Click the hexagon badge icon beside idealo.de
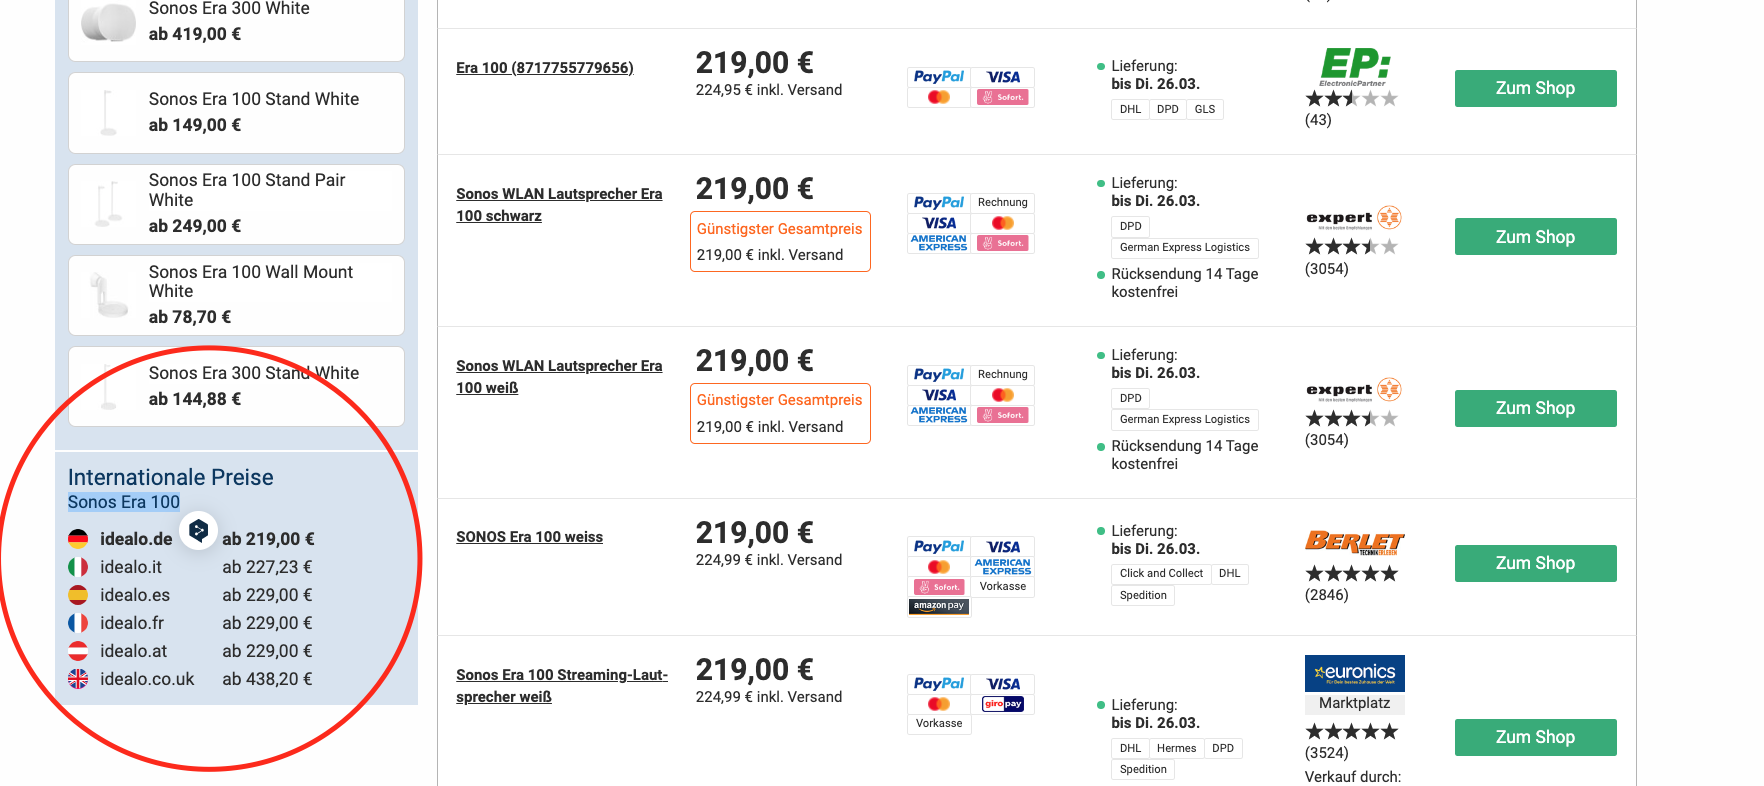This screenshot has width=1764, height=786. coord(199,530)
